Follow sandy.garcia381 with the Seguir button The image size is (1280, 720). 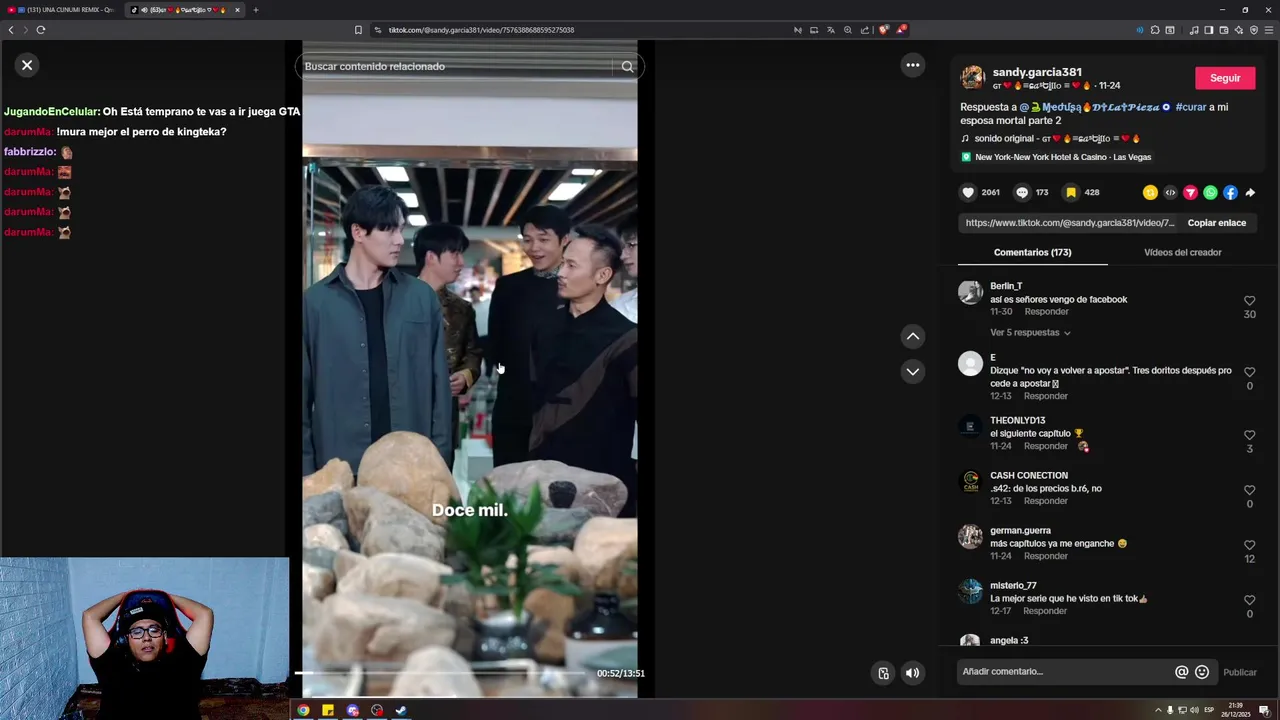pos(1225,78)
